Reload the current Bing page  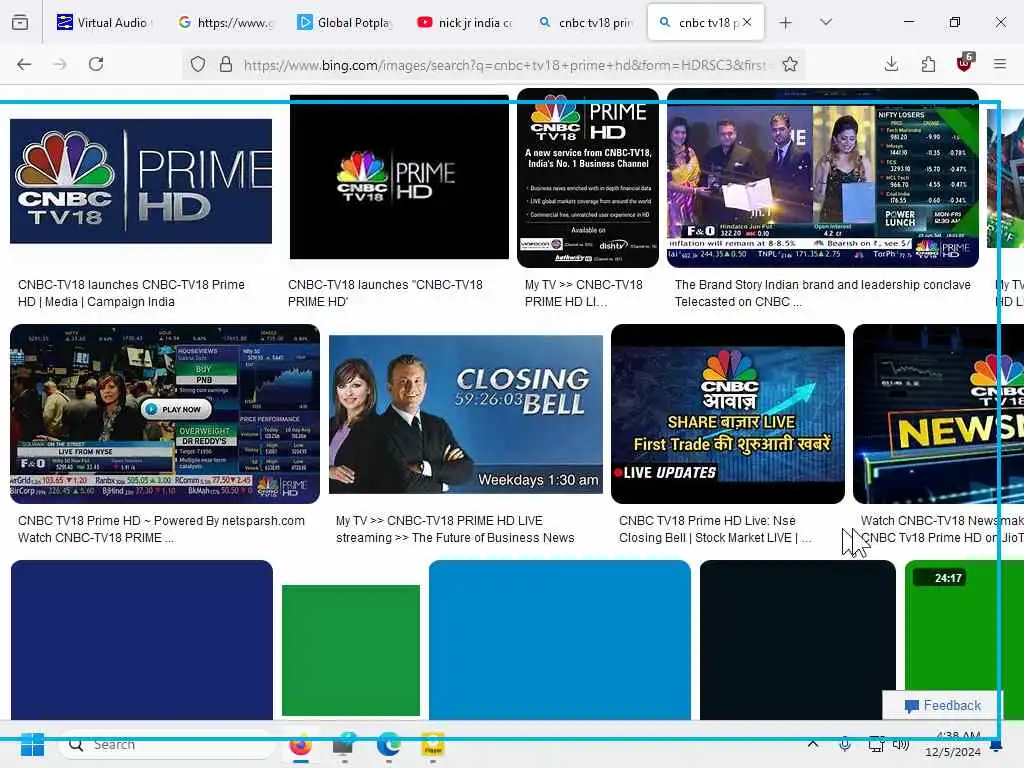pyautogui.click(x=96, y=64)
